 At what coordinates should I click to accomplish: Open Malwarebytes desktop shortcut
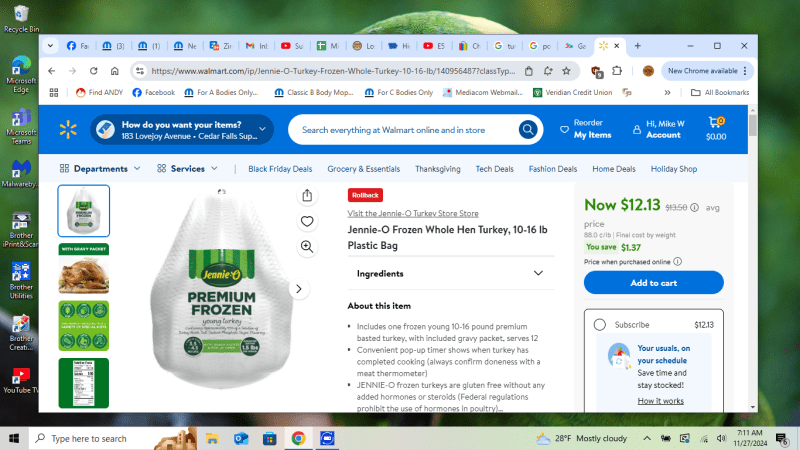point(21,173)
